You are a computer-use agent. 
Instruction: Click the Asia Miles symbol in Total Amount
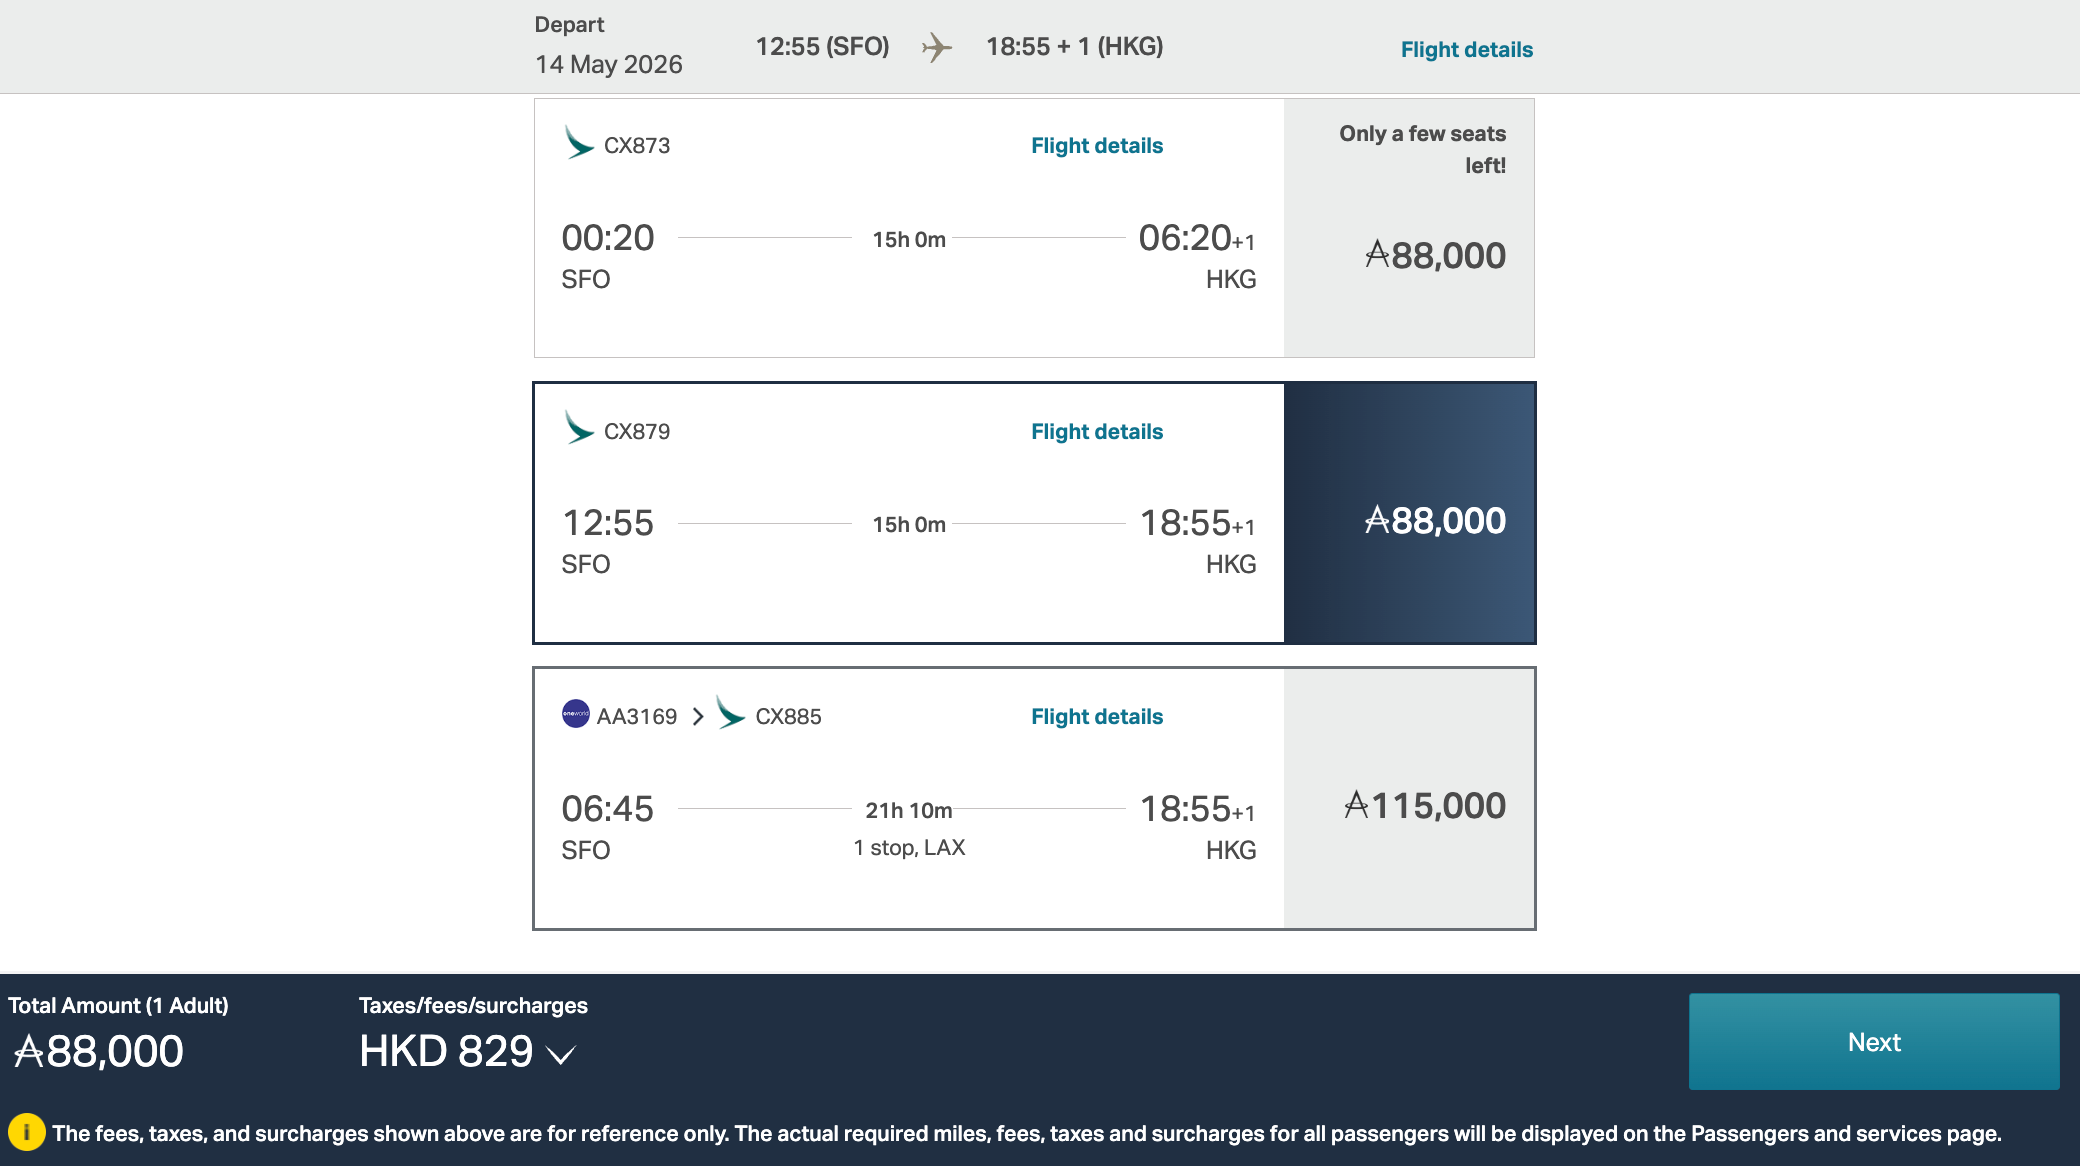[29, 1052]
